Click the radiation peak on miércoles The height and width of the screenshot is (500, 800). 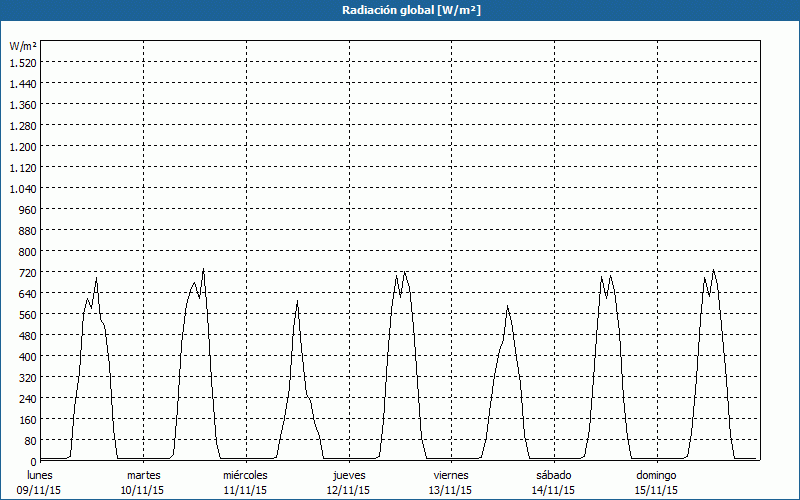click(x=297, y=301)
